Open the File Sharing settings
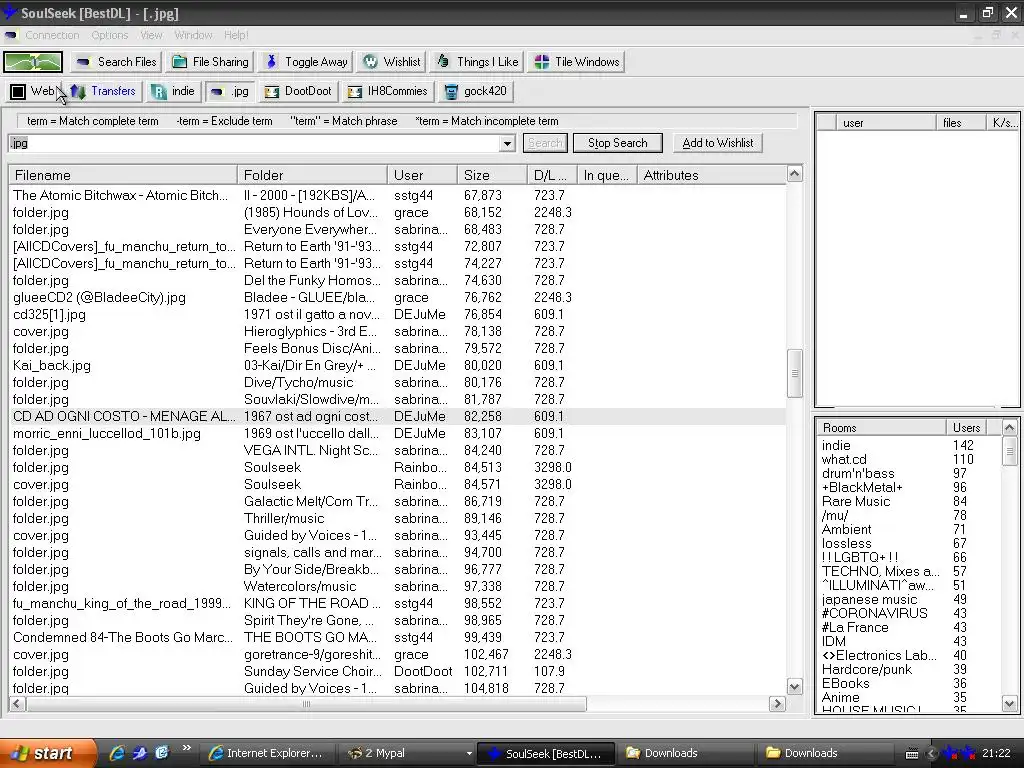The image size is (1024, 768). [210, 62]
